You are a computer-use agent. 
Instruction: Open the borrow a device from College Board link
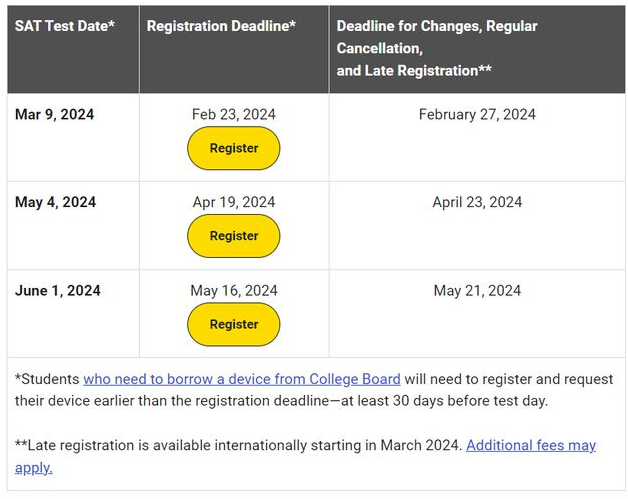[242, 379]
